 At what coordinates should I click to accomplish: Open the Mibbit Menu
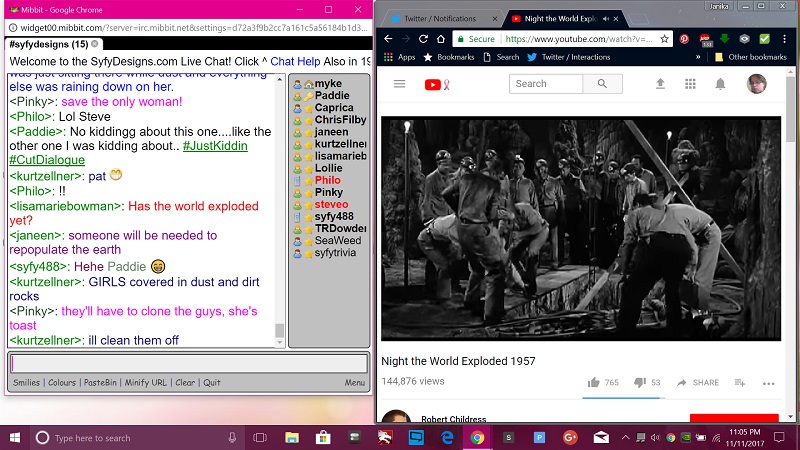[x=355, y=383]
